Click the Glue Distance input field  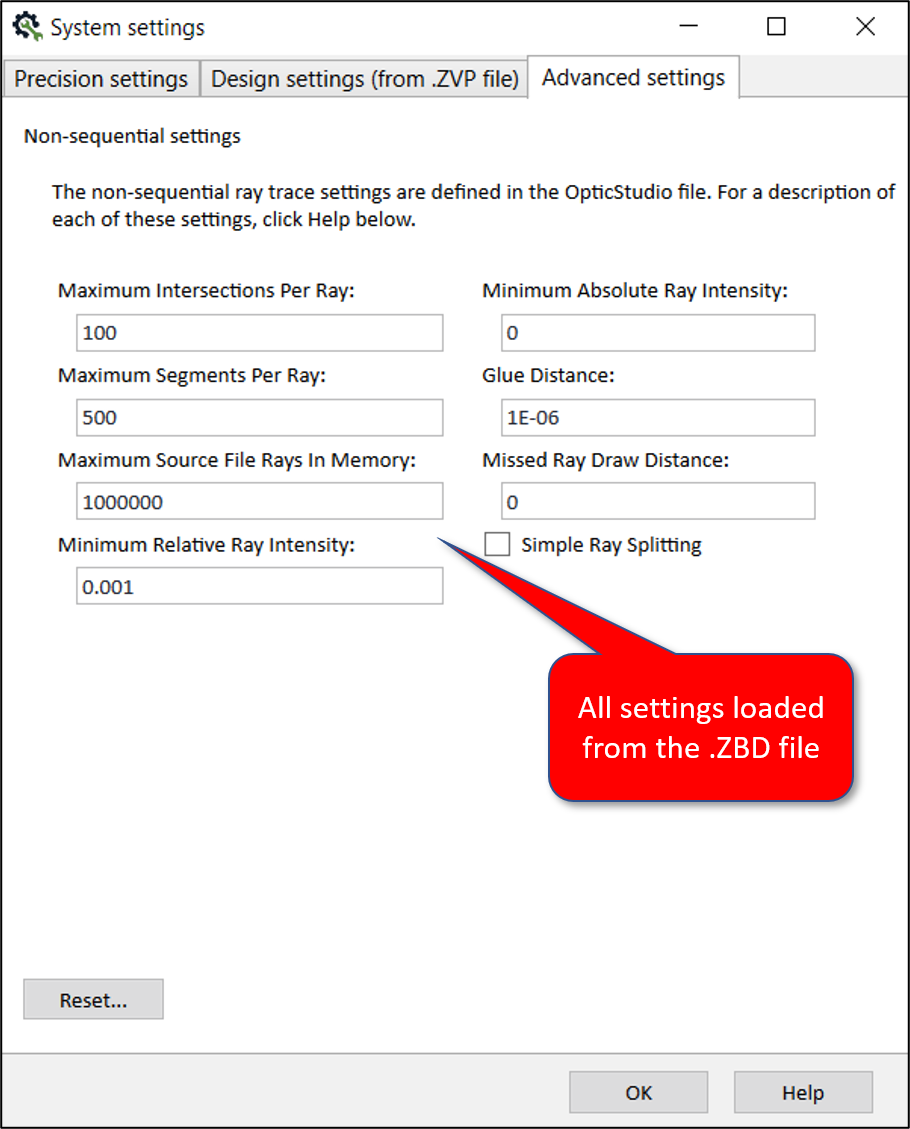[658, 418]
